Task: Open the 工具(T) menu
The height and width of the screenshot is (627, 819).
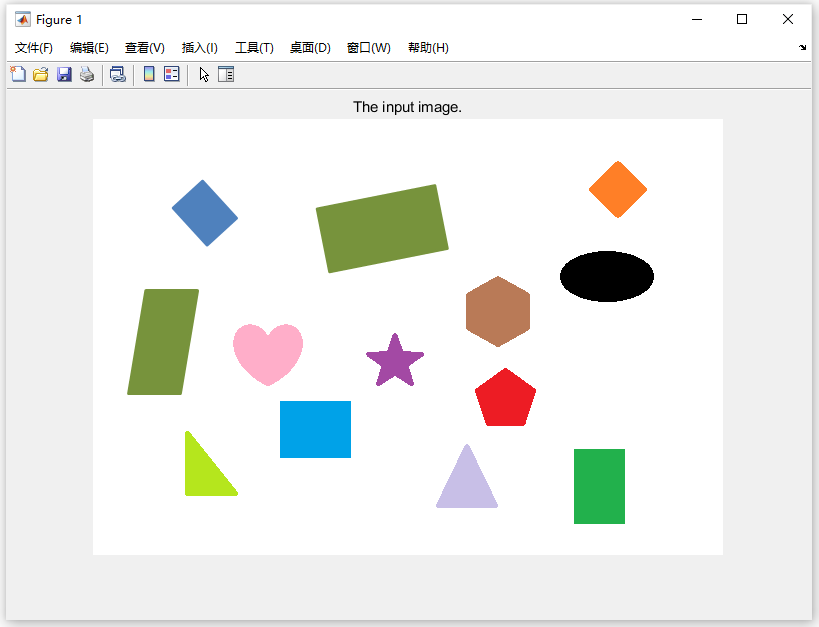Action: 254,48
